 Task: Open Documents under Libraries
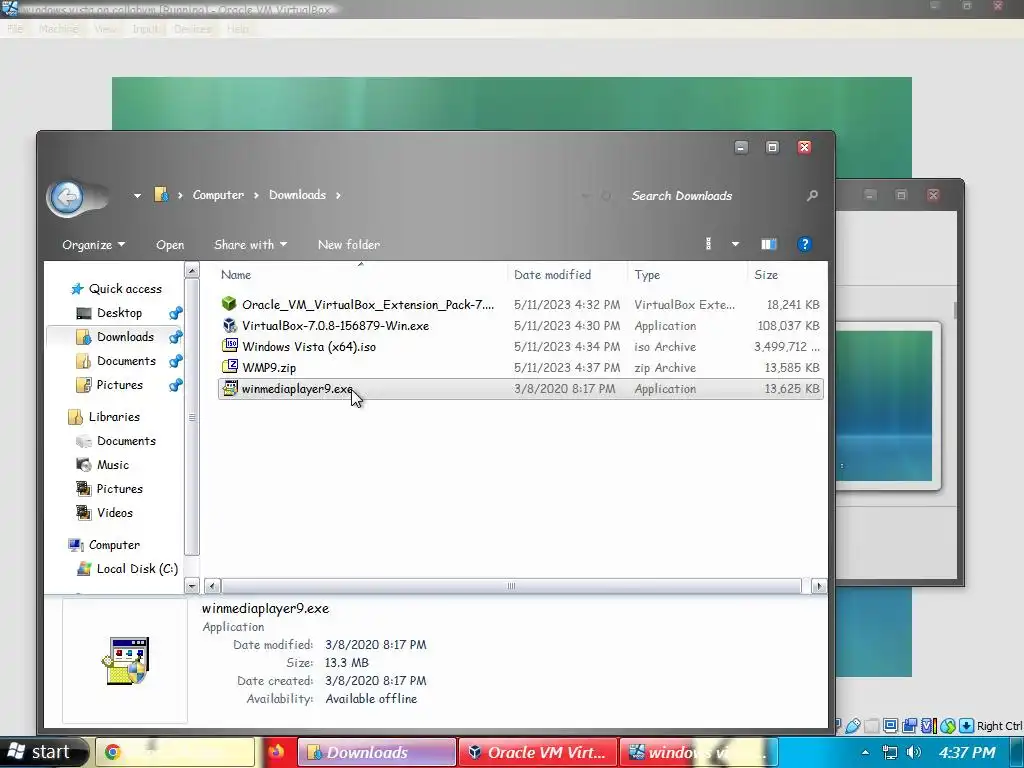(126, 441)
